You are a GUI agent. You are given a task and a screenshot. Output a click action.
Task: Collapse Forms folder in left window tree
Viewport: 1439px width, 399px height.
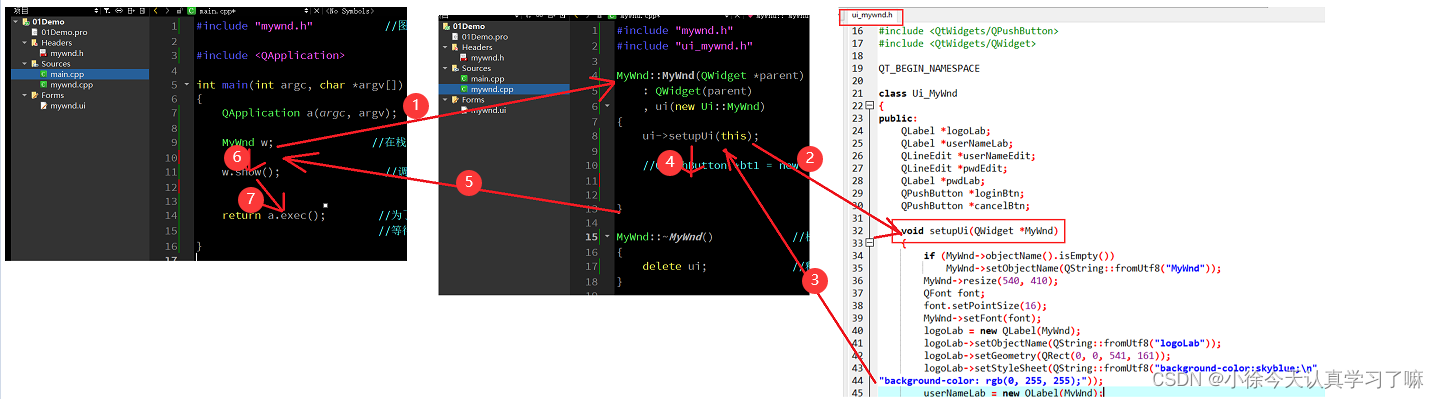(24, 95)
